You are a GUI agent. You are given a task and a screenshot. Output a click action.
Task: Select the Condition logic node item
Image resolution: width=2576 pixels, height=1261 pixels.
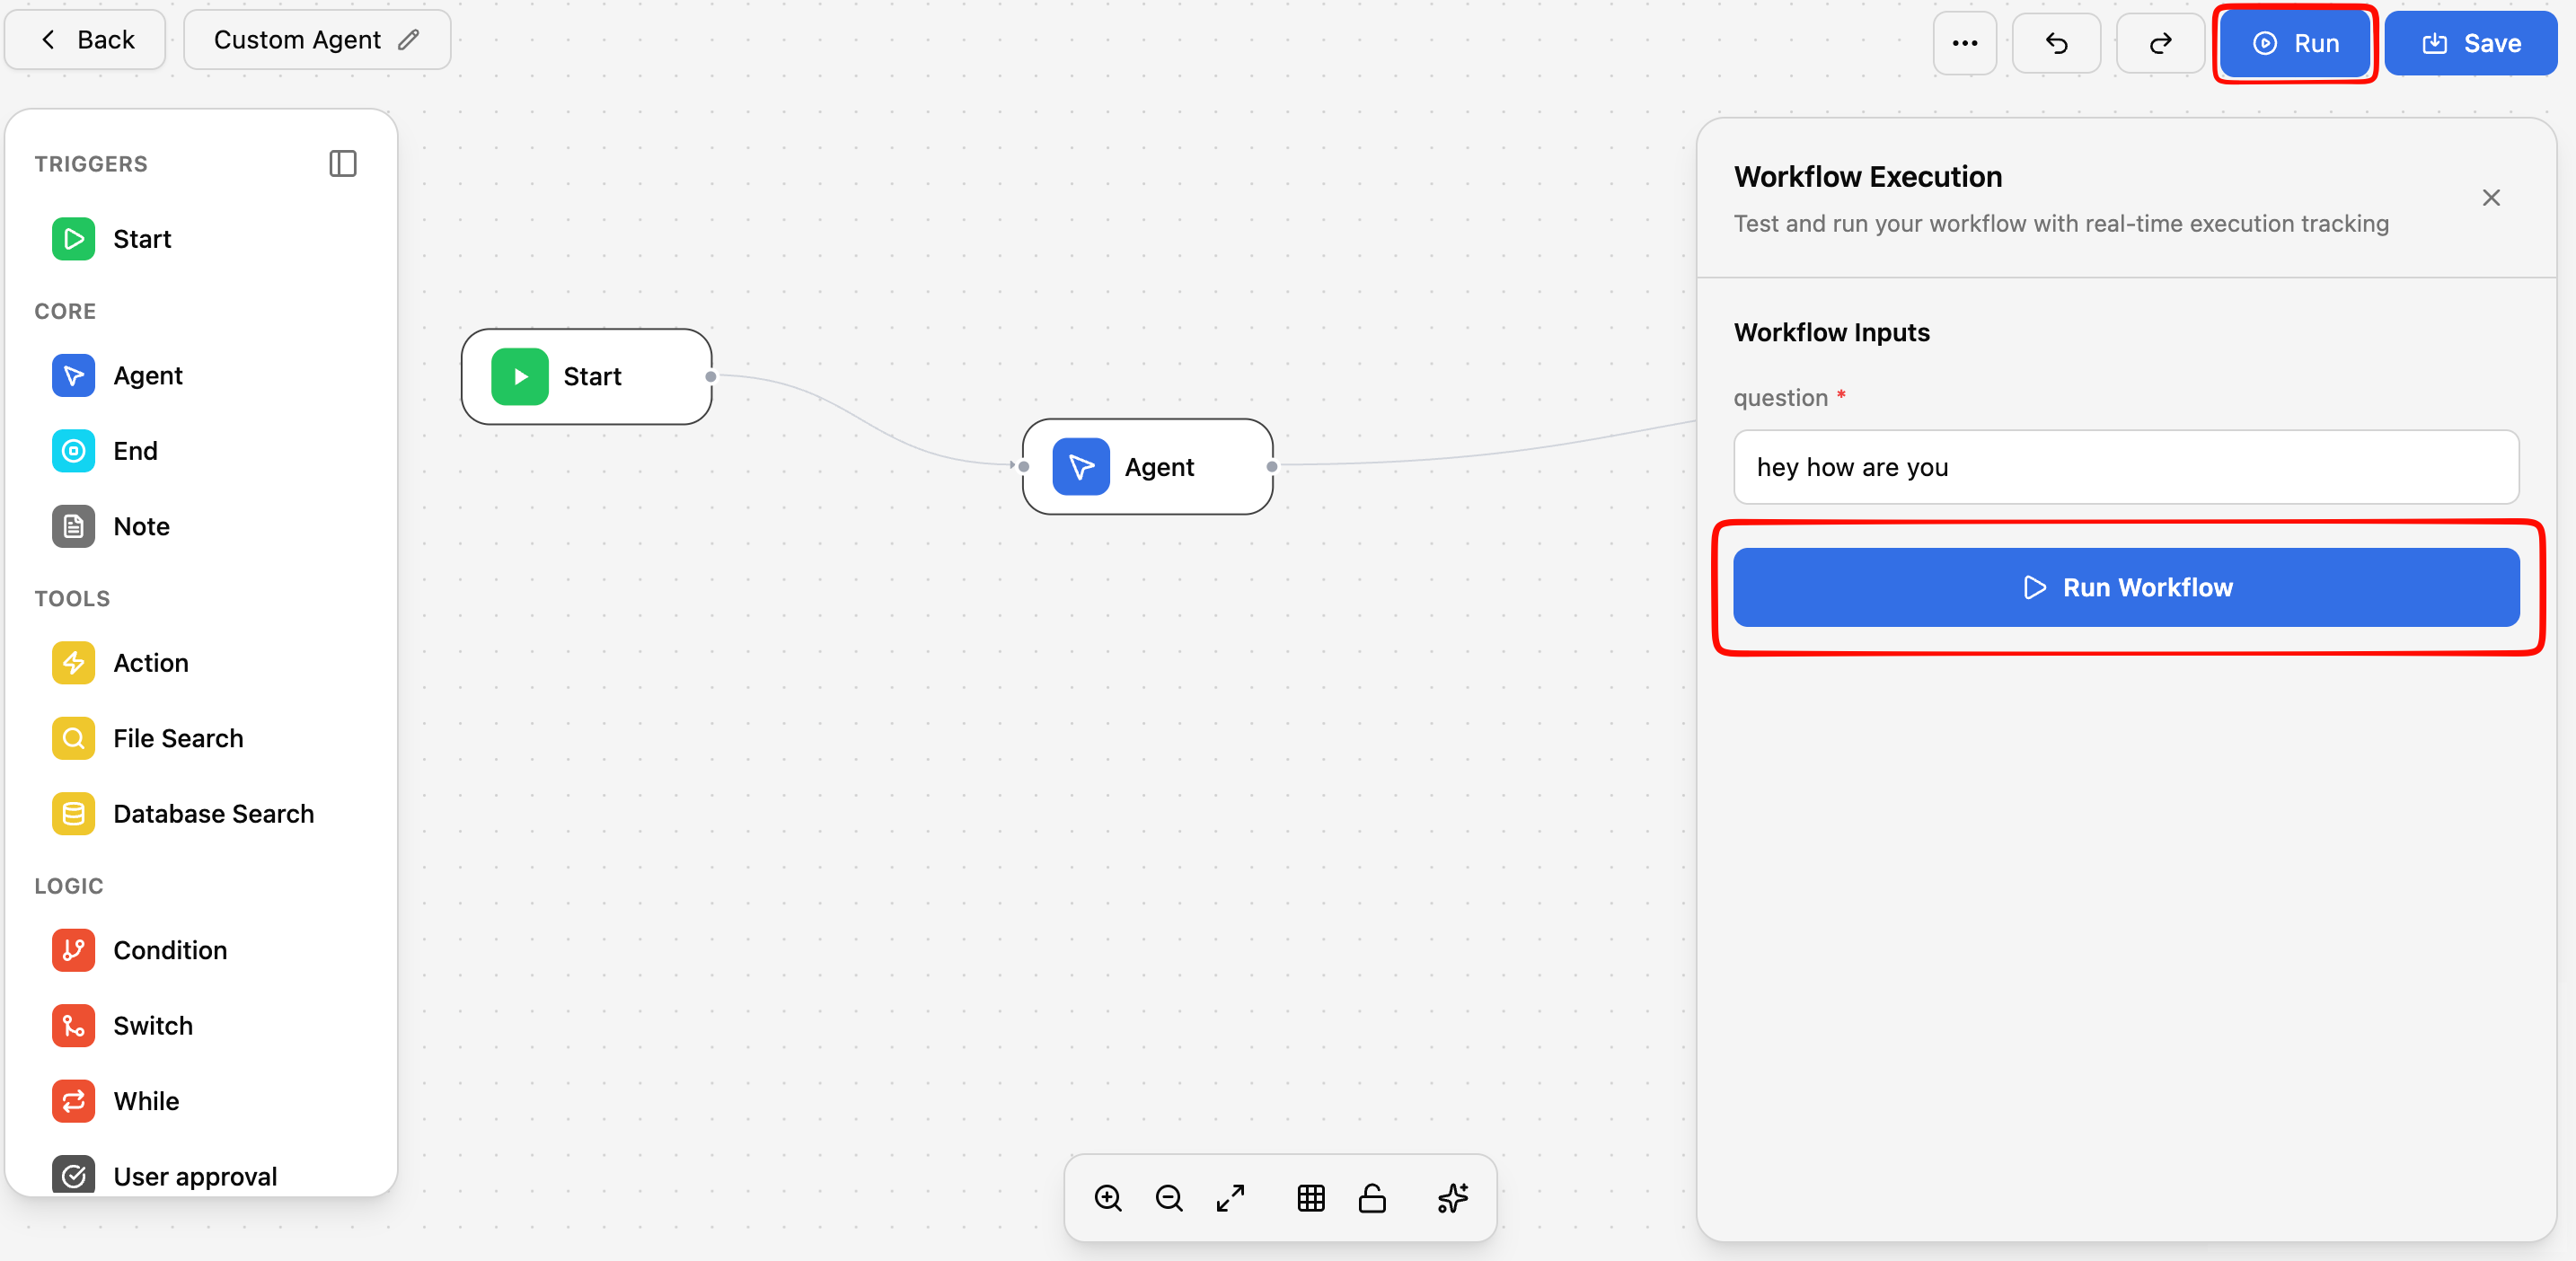click(x=169, y=950)
